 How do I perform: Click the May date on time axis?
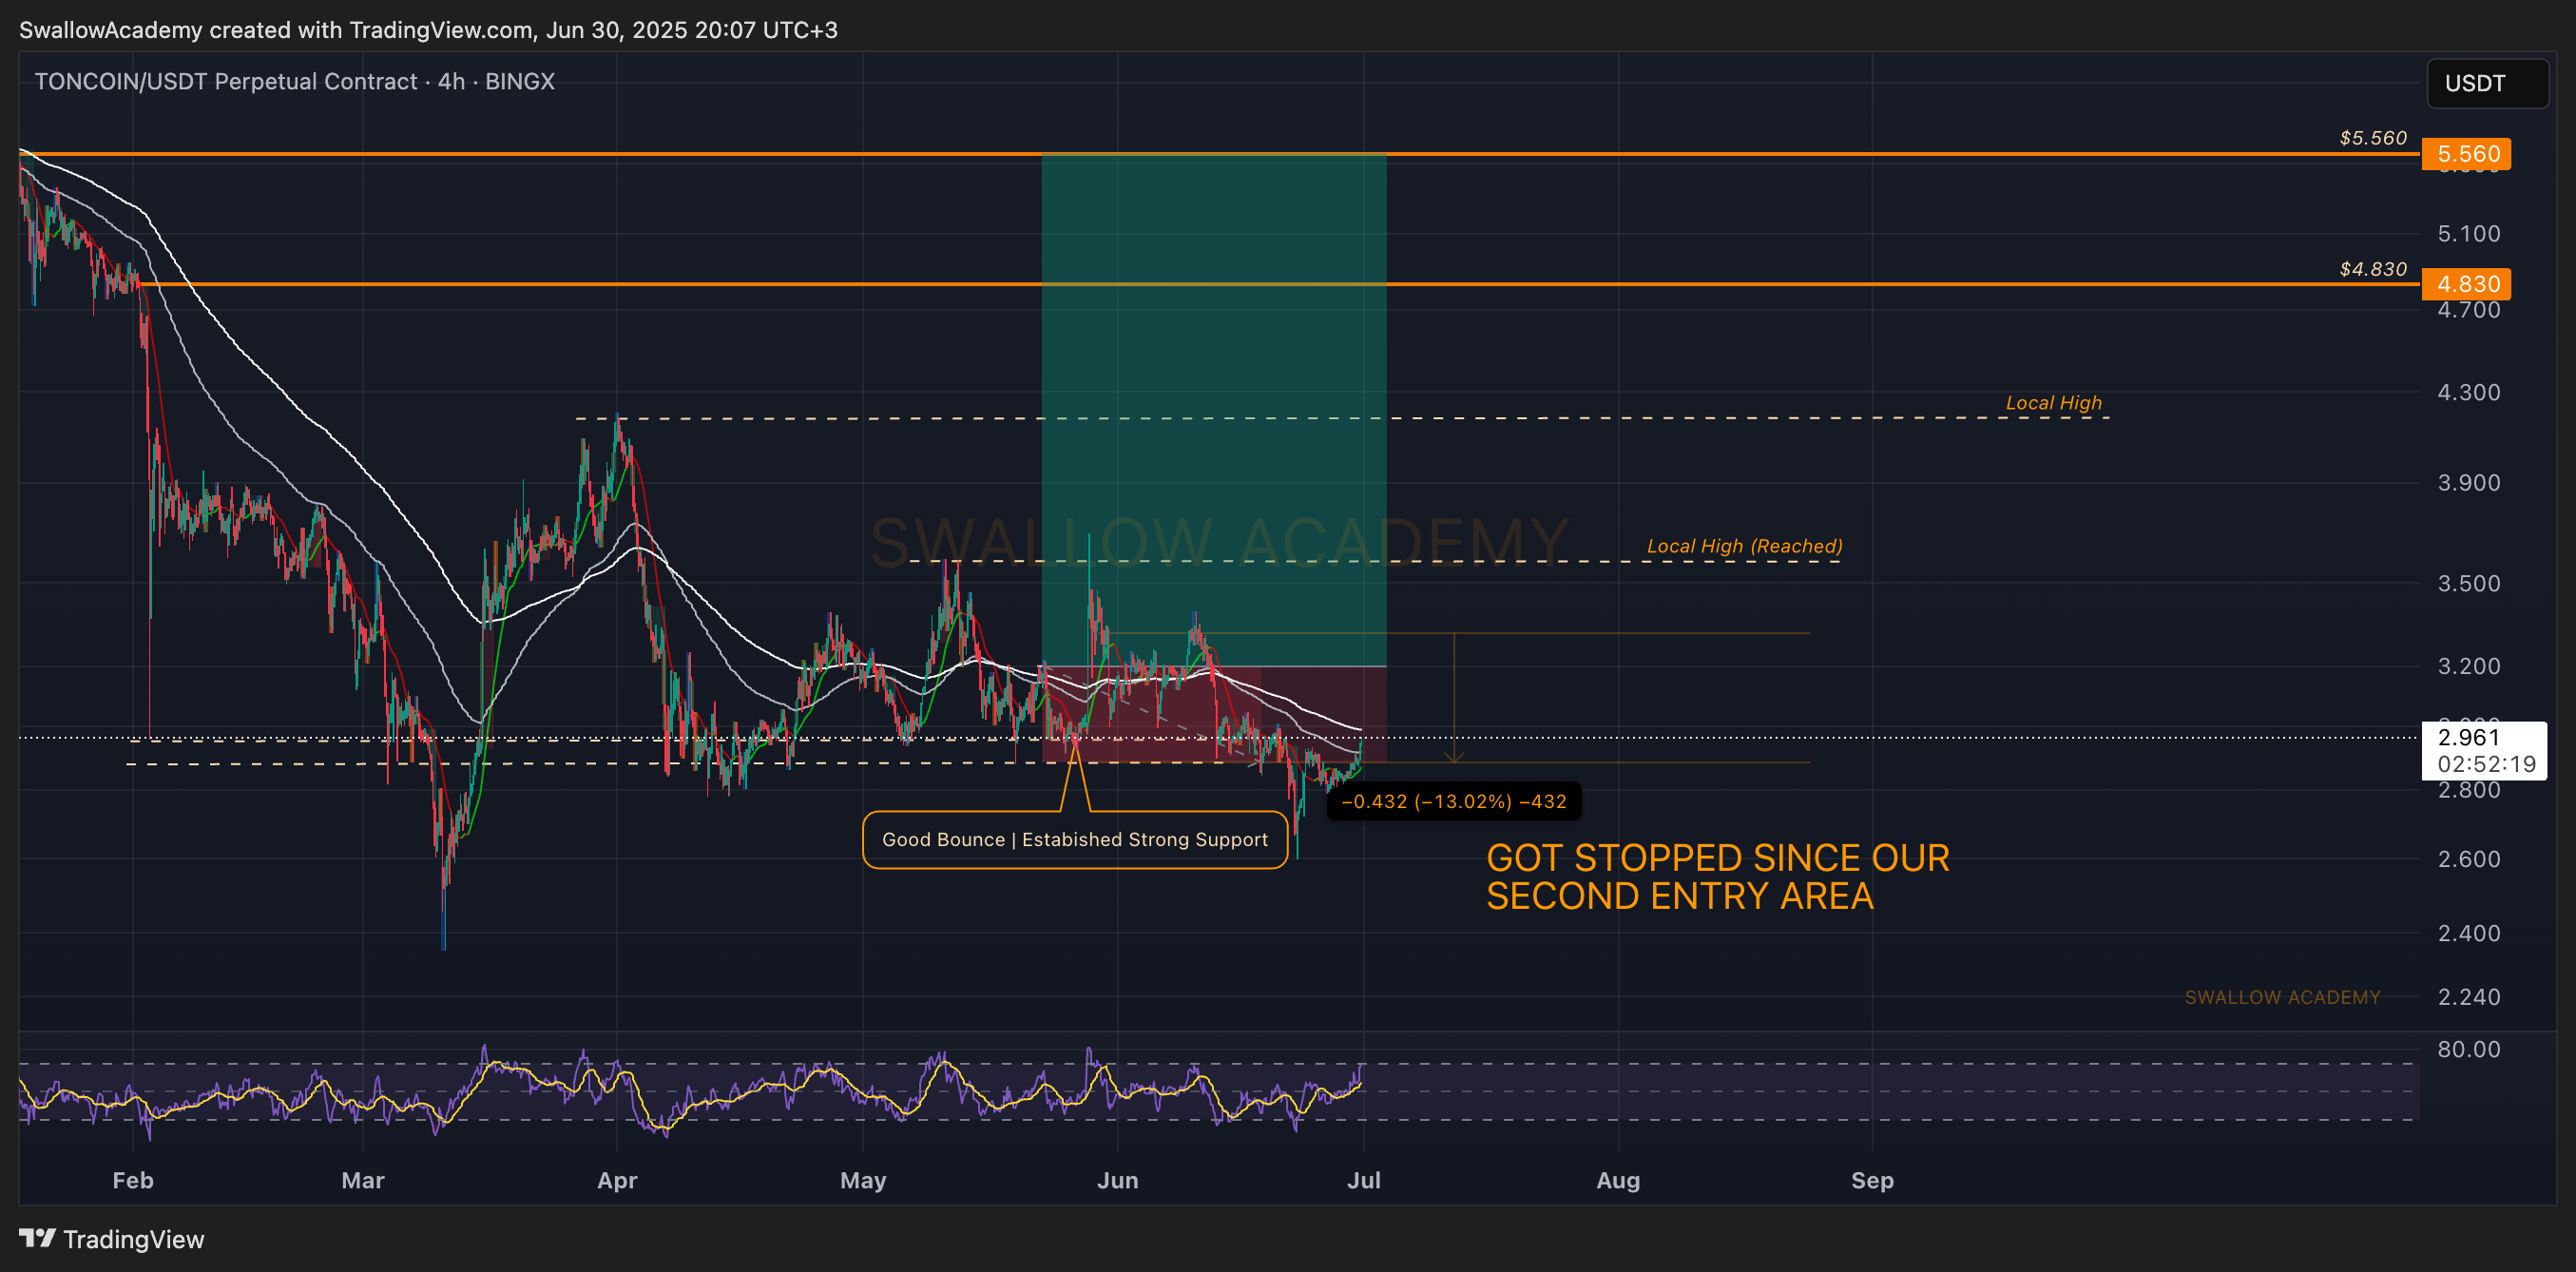(x=863, y=1180)
